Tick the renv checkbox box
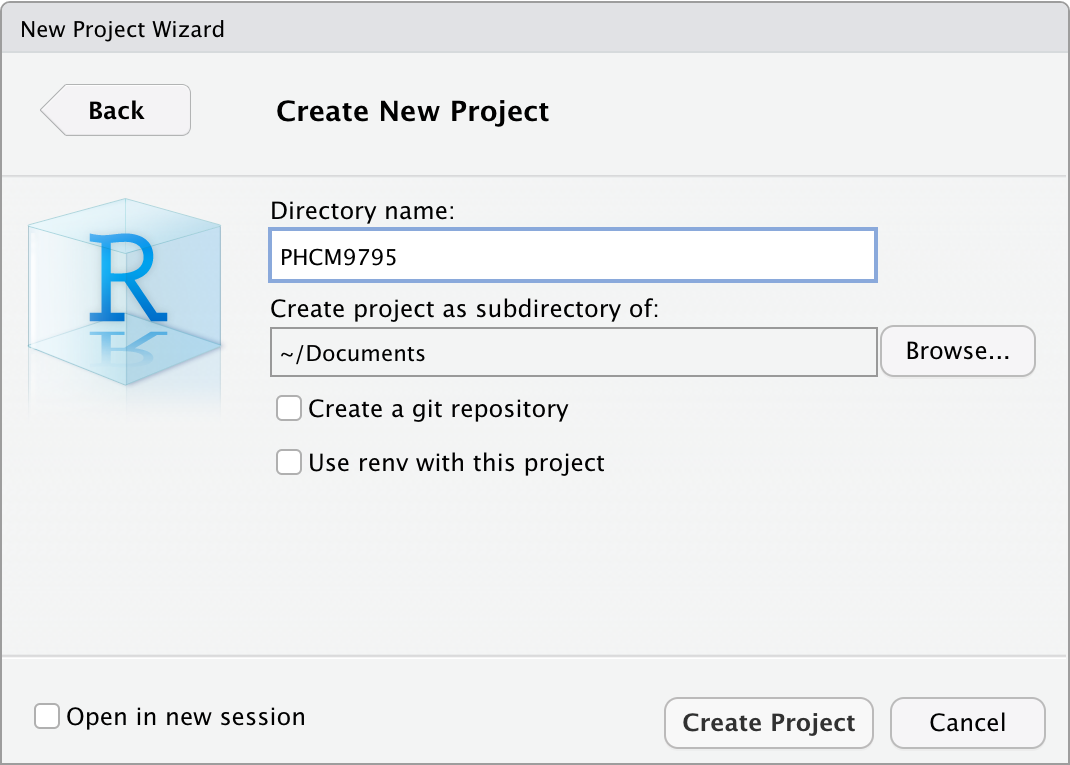This screenshot has width=1070, height=765. point(289,462)
